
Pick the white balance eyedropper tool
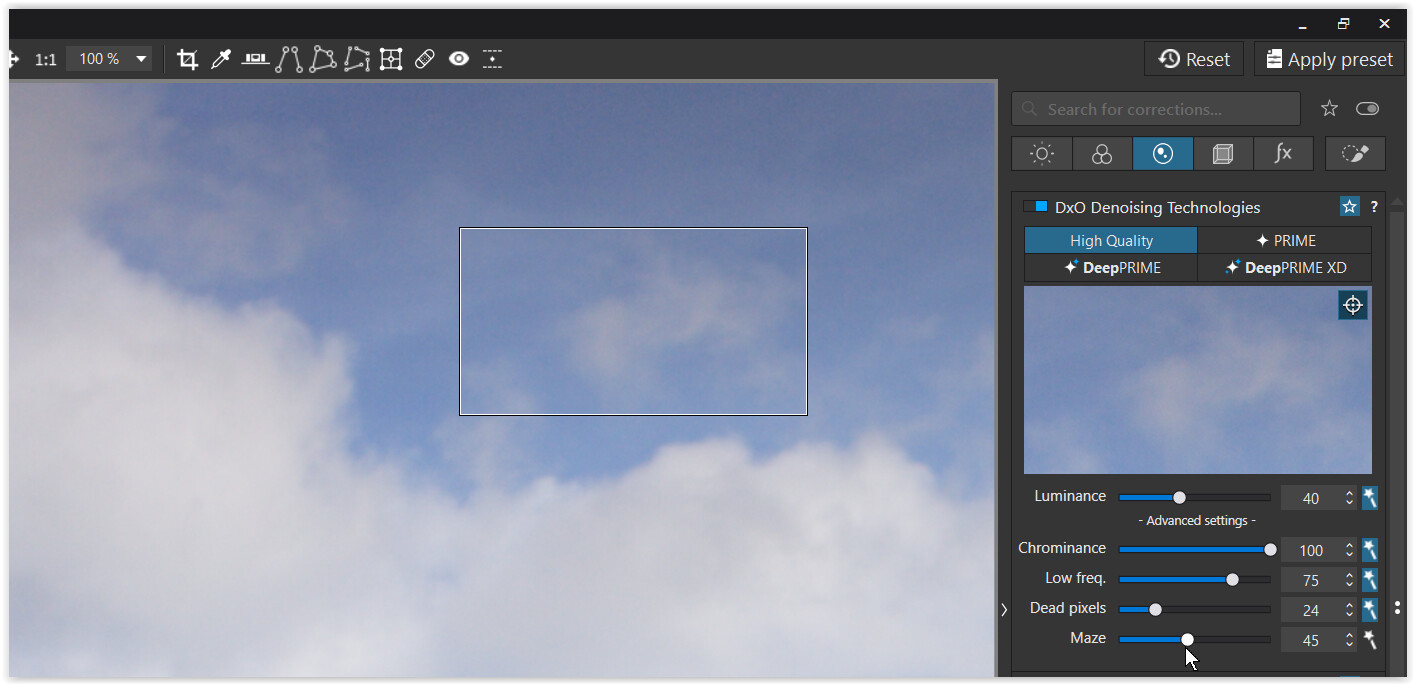(x=221, y=59)
